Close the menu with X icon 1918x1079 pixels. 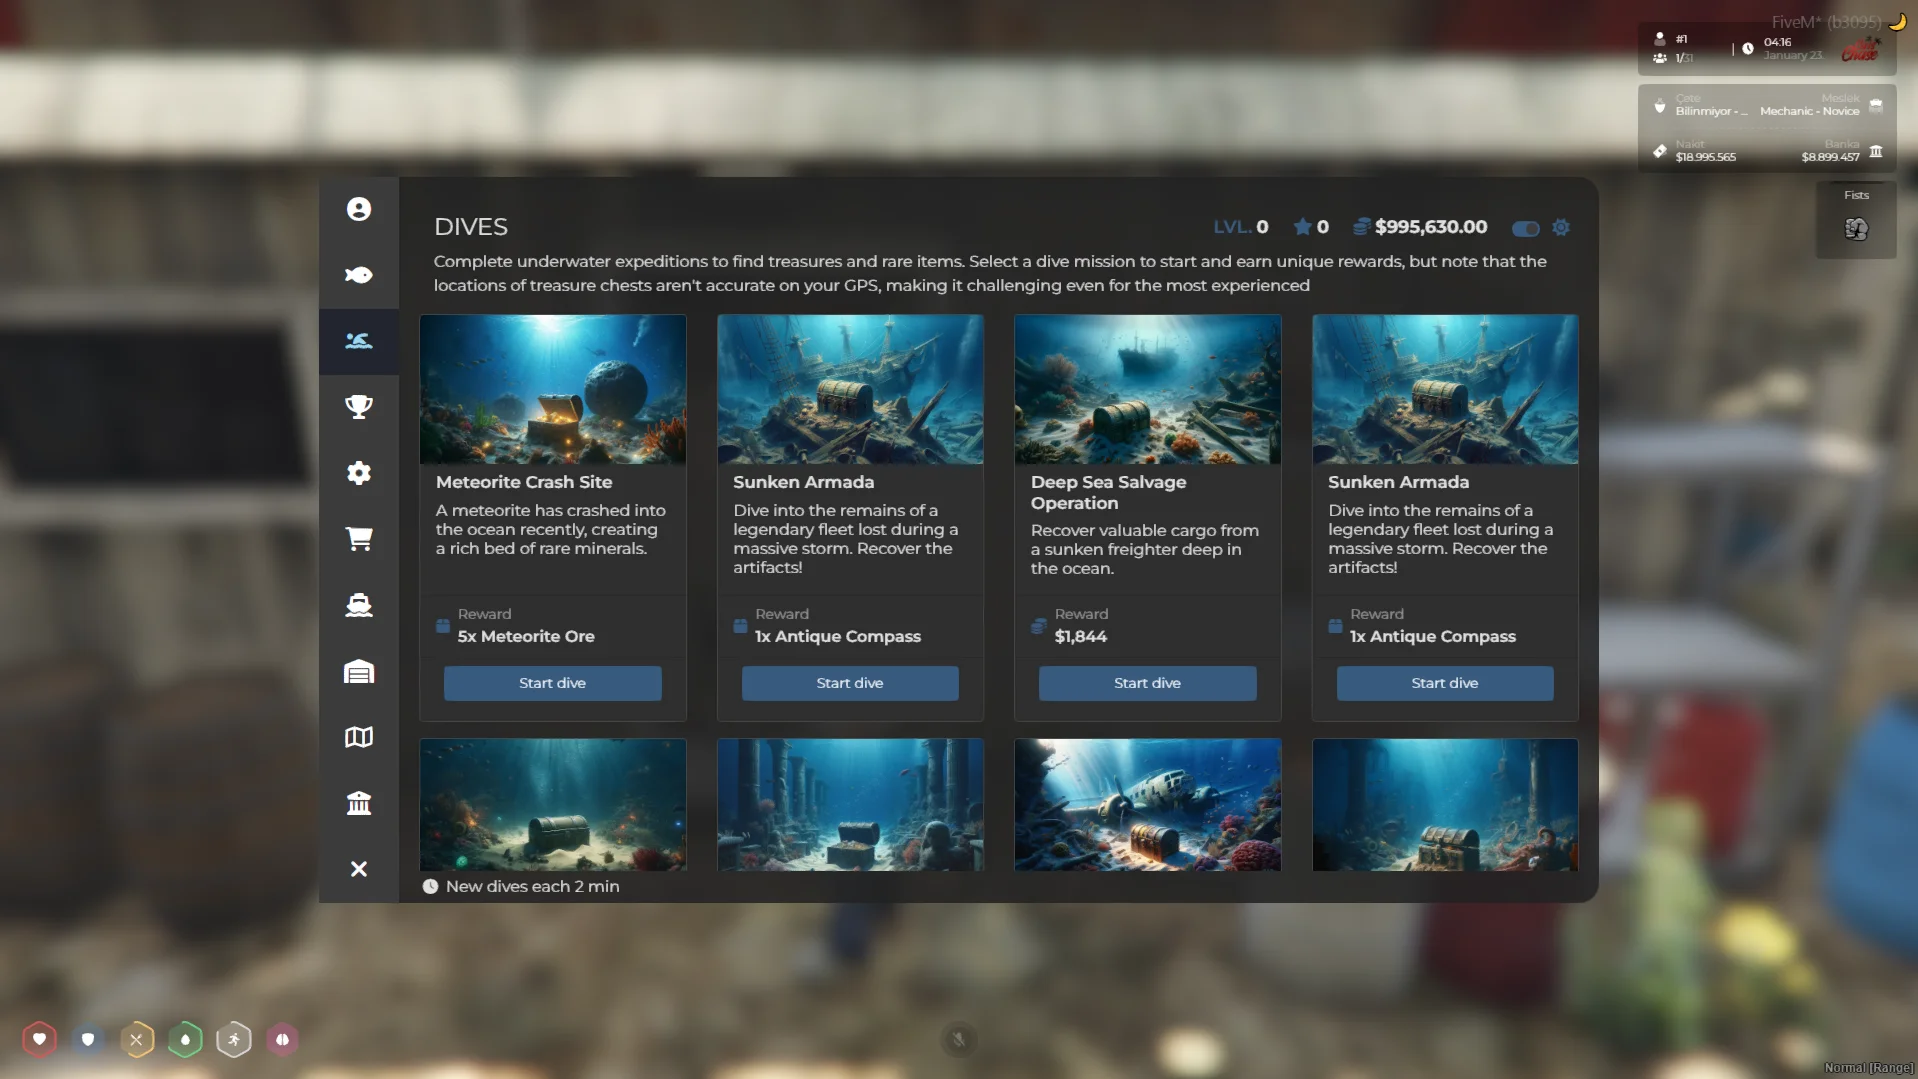pos(358,869)
